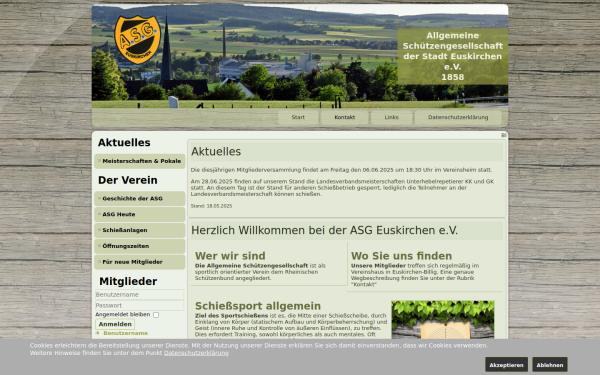Viewport: 600px width, 375px height.
Task: Click the 'Stand: 18.05.2025' date text
Action: click(211, 206)
